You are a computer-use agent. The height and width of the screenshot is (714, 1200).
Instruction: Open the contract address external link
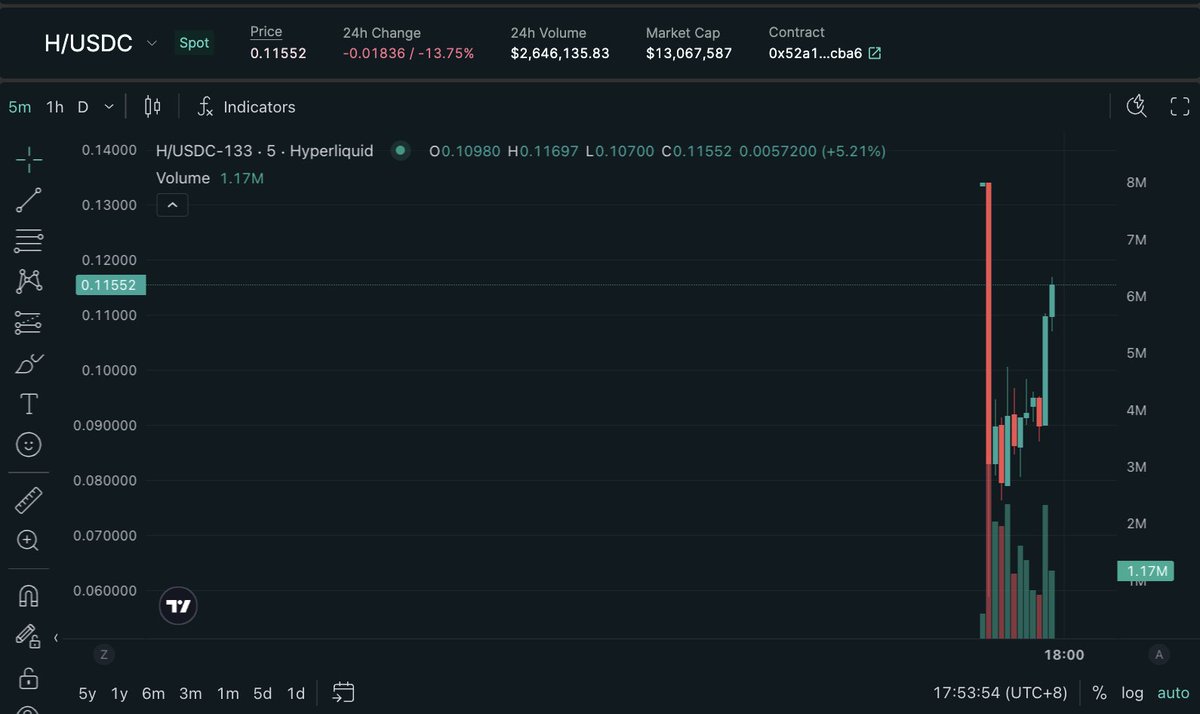875,53
